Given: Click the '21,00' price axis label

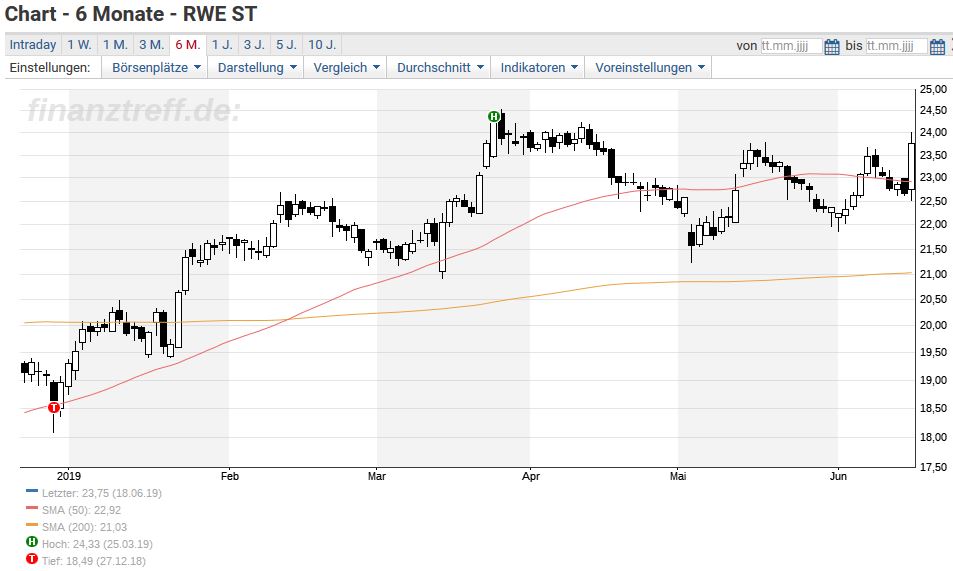Looking at the screenshot, I should click(x=933, y=274).
